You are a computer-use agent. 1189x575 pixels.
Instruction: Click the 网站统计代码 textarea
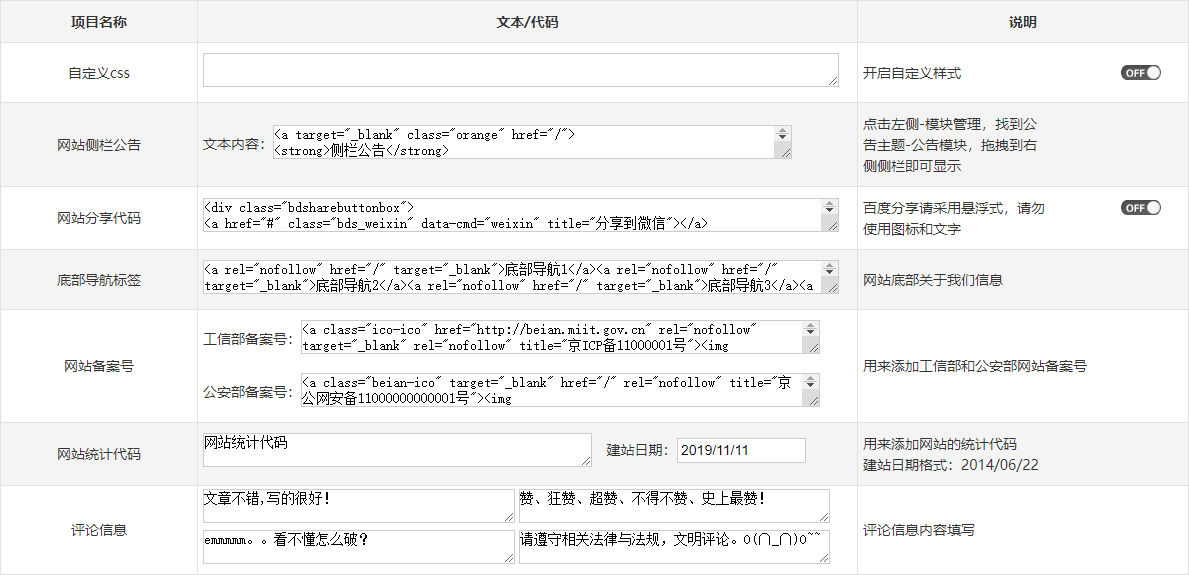(x=396, y=449)
